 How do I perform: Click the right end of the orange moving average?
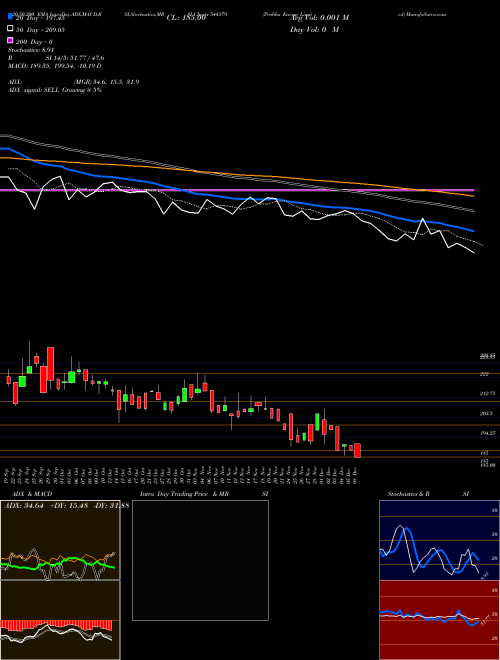473,196
